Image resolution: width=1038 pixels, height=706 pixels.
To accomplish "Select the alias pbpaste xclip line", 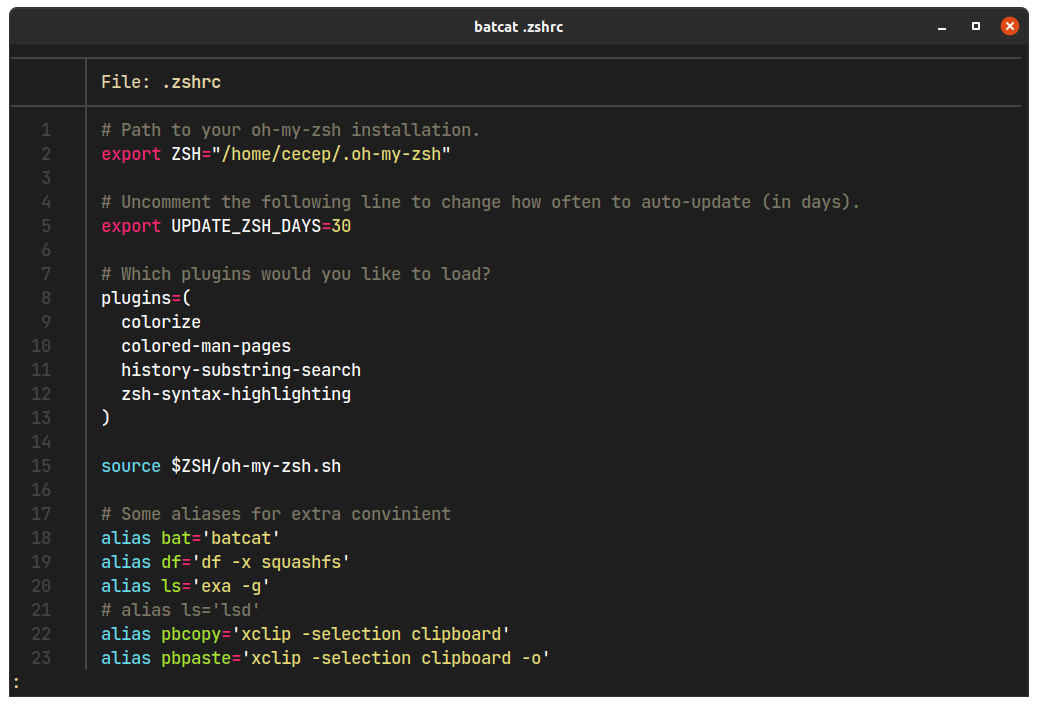I will pyautogui.click(x=325, y=657).
